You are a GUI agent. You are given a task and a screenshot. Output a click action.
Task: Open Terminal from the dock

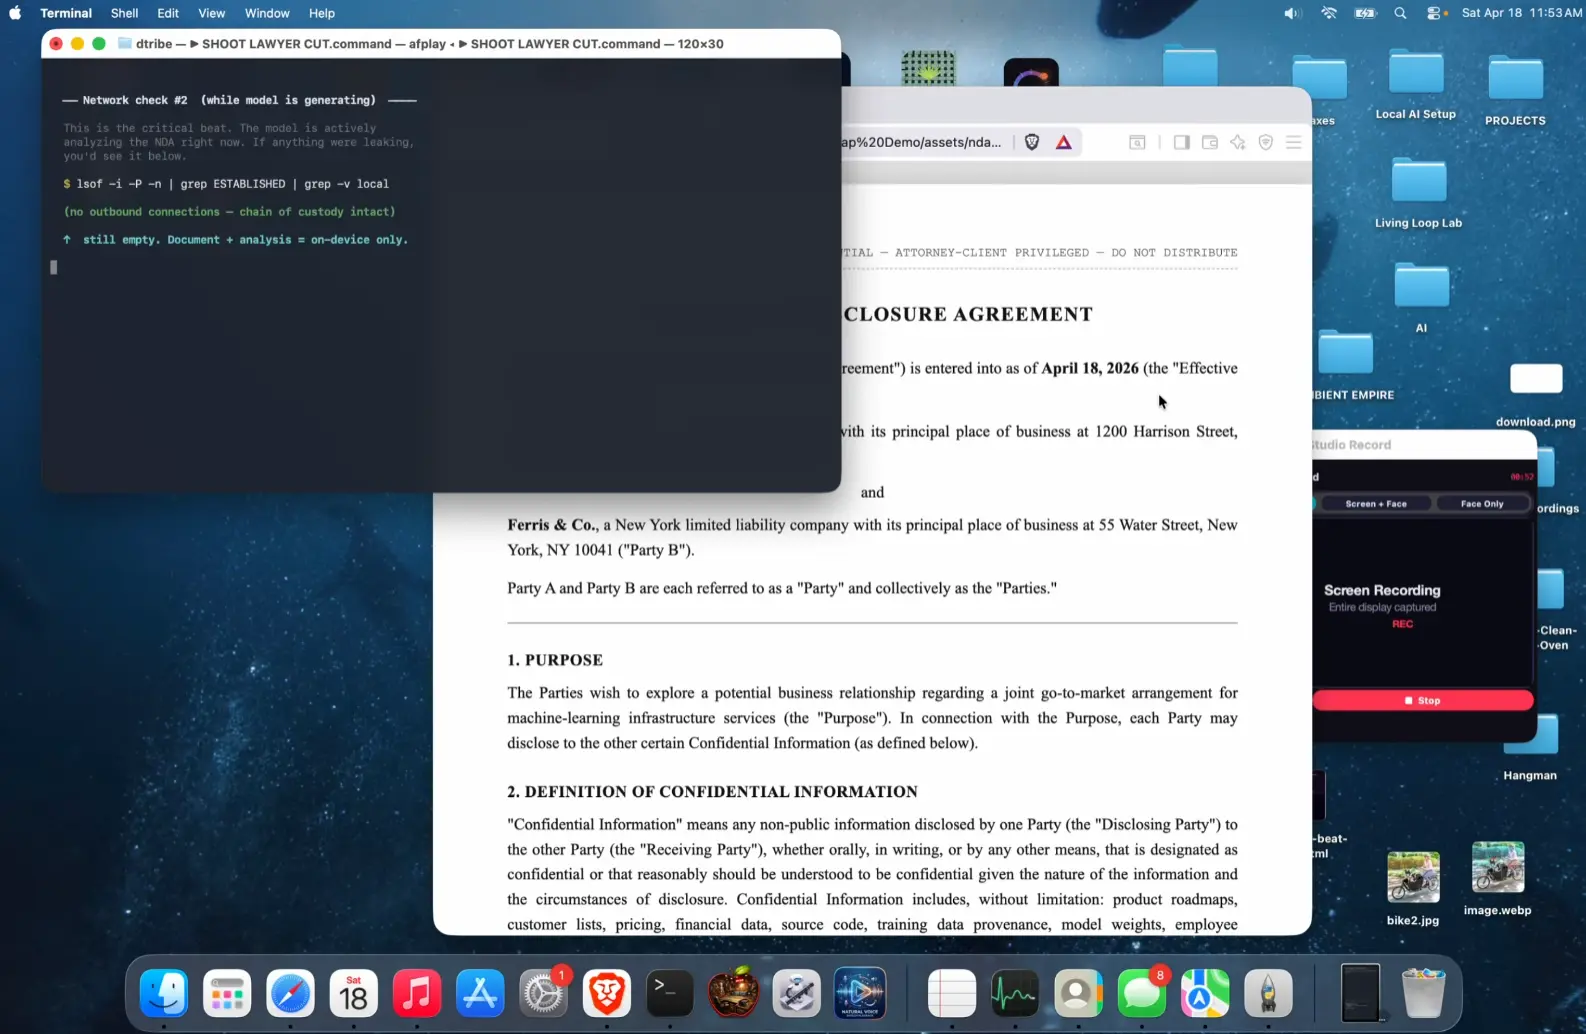pyautogui.click(x=670, y=993)
